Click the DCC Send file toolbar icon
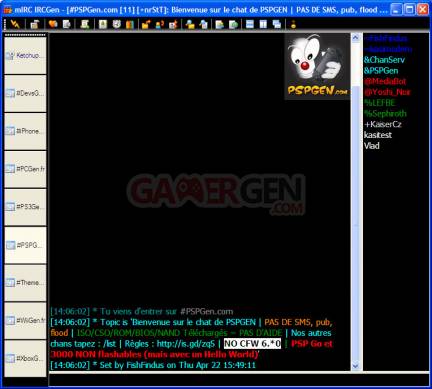Image resolution: width=432 pixels, height=389 pixels. tap(146, 24)
